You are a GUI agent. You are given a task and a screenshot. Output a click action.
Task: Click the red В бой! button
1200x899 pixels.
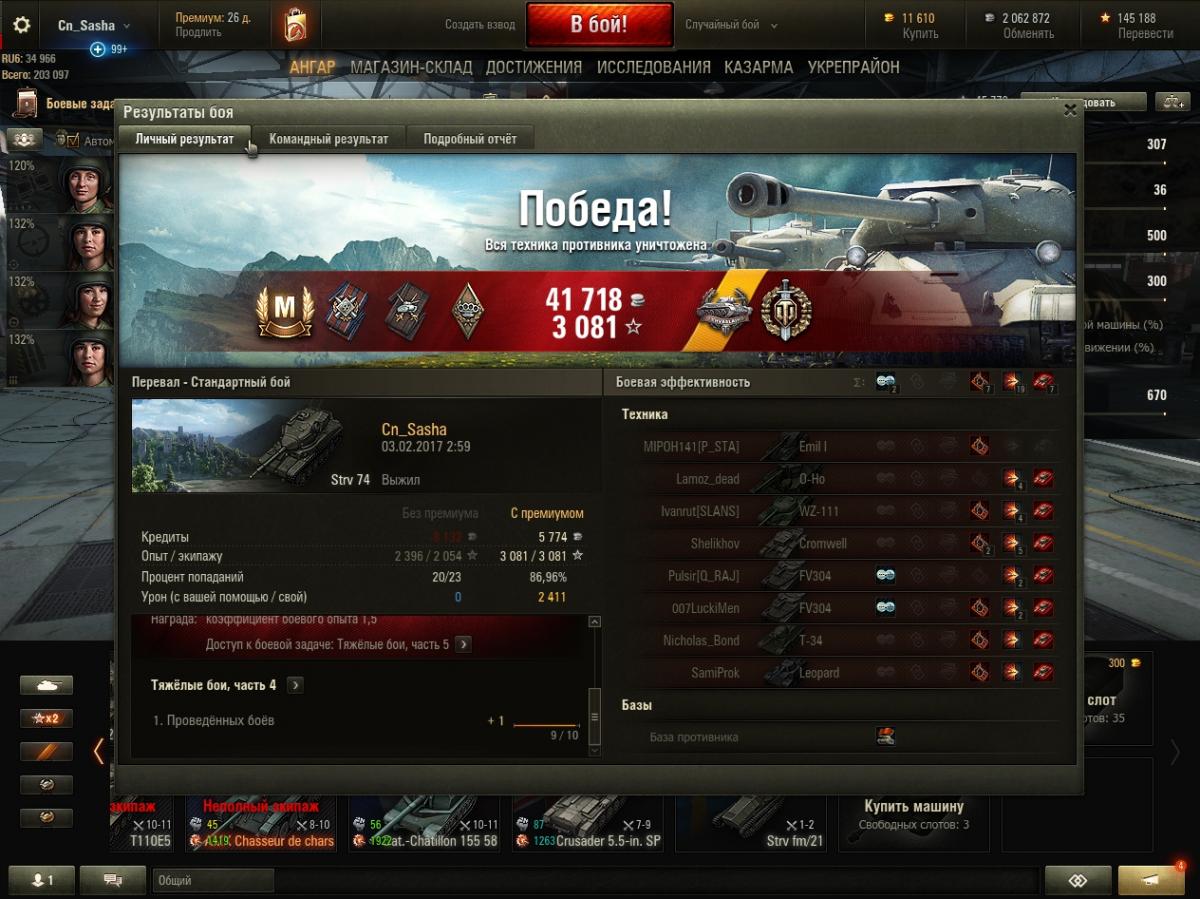[599, 25]
